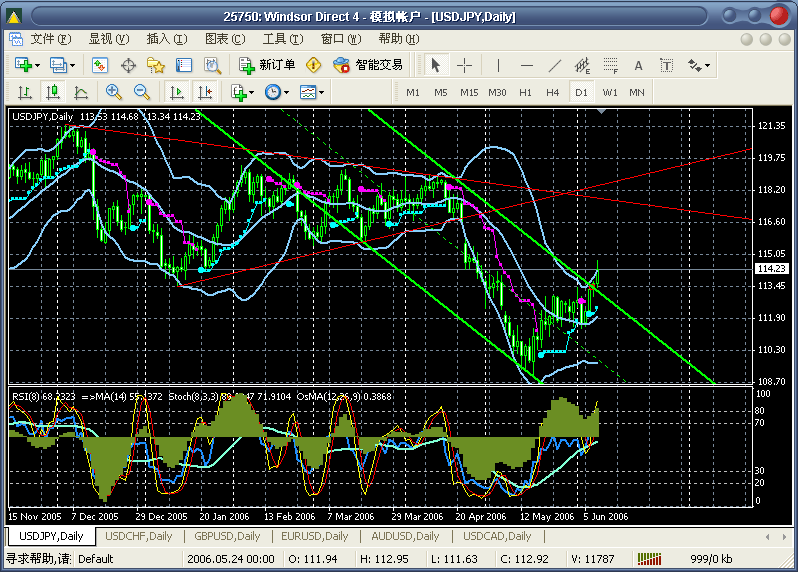The width and height of the screenshot is (798, 572).
Task: Draw a trendline with the diagonal line tool
Action: click(555, 65)
